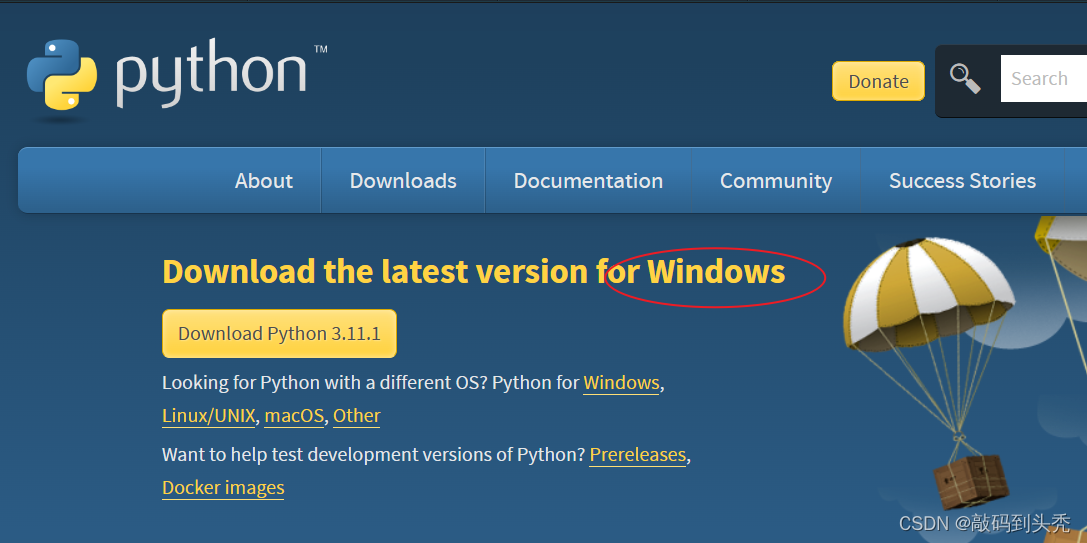Follow the Windows link under the download button

pos(621,383)
